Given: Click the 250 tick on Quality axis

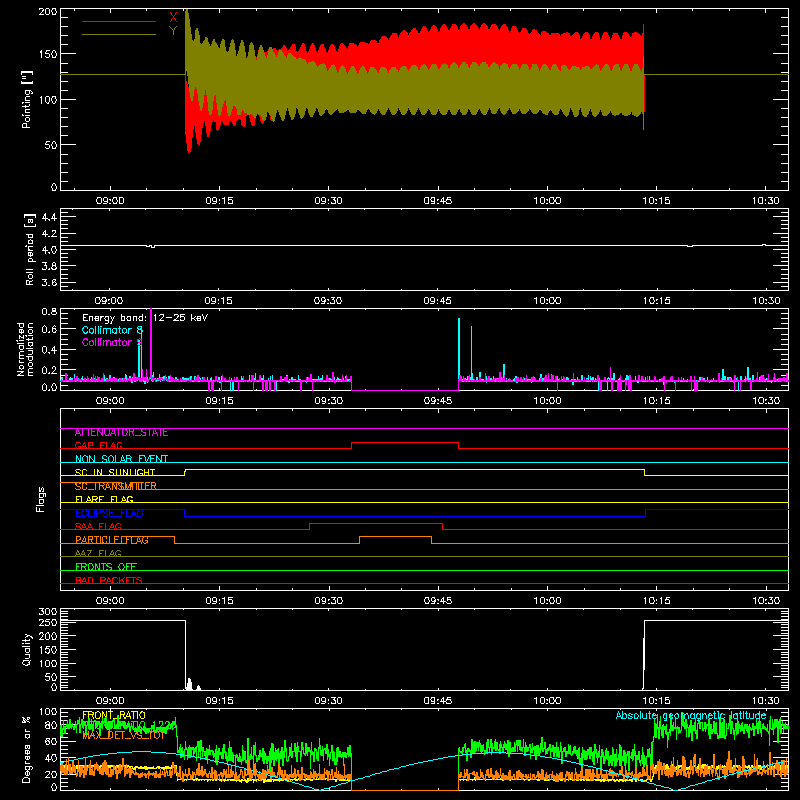Looking at the screenshot, I should 47,623.
